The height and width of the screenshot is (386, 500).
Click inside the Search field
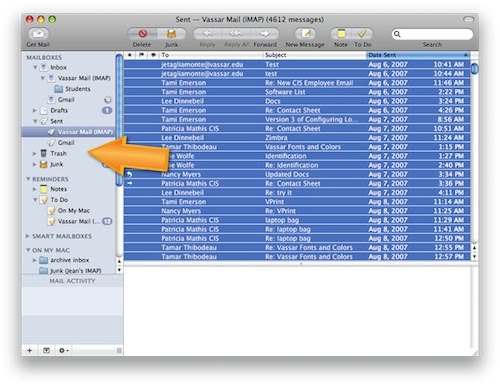point(432,34)
